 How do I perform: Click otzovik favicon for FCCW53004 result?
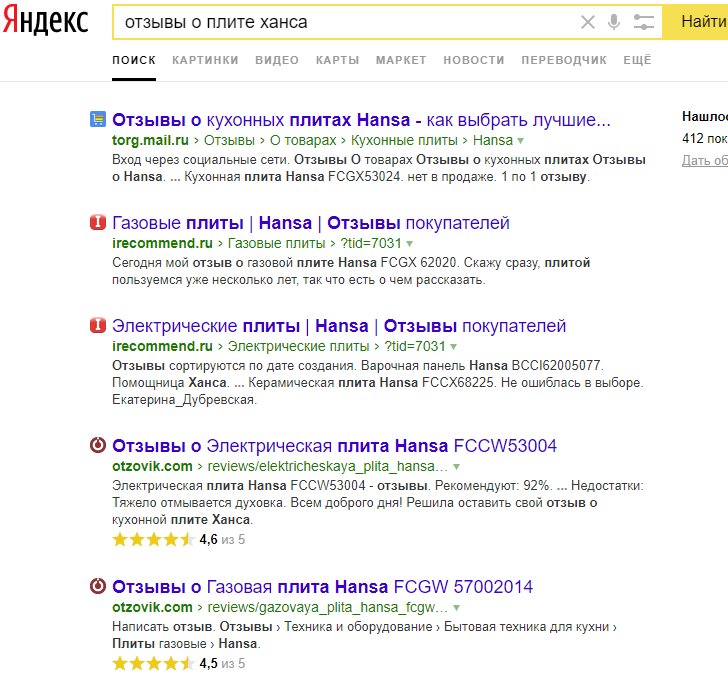click(98, 445)
